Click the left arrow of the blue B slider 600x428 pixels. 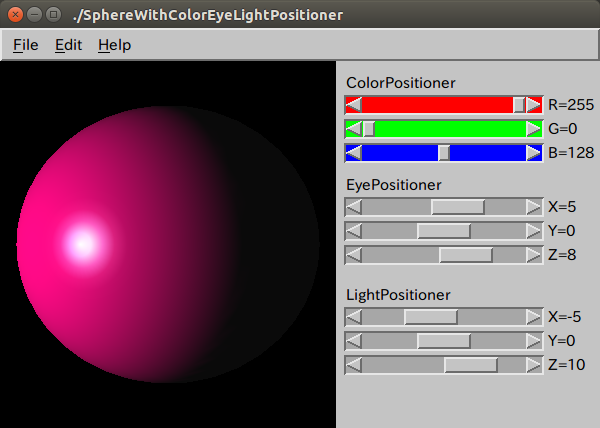(x=354, y=153)
